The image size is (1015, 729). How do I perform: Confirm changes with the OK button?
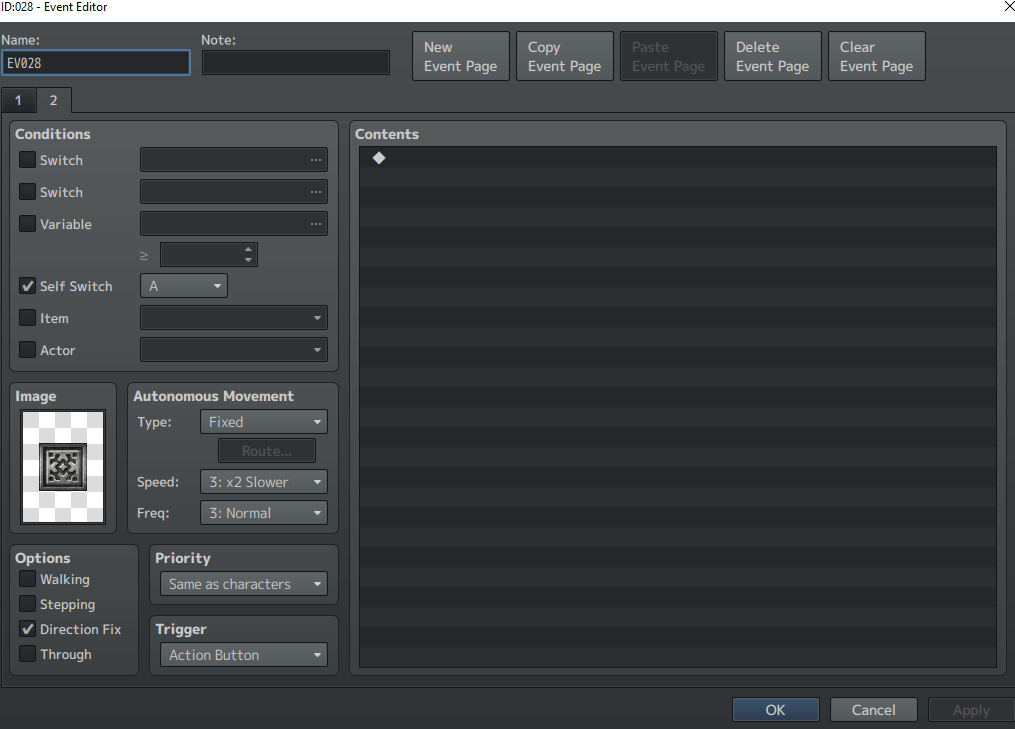775,710
